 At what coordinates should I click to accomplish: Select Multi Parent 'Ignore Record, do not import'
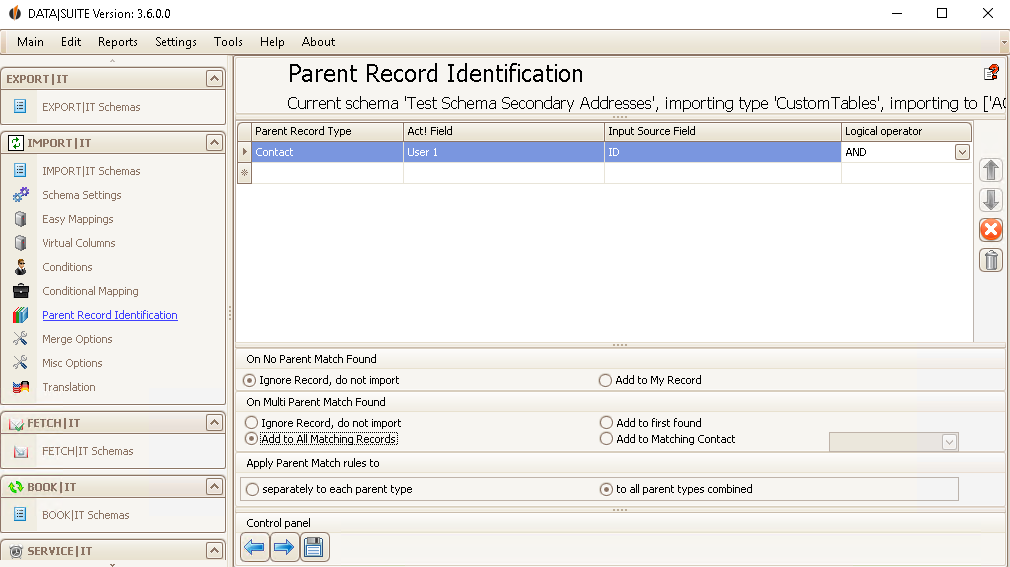coord(251,423)
